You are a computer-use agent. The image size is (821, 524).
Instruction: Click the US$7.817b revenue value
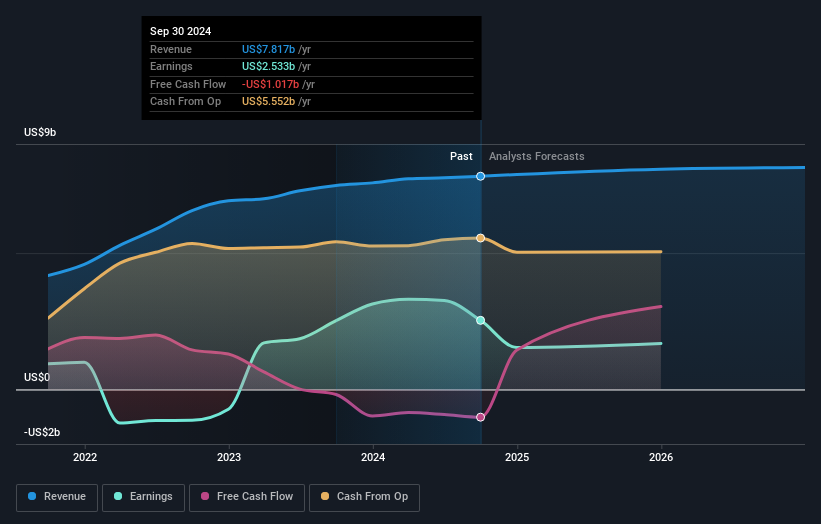coord(268,49)
